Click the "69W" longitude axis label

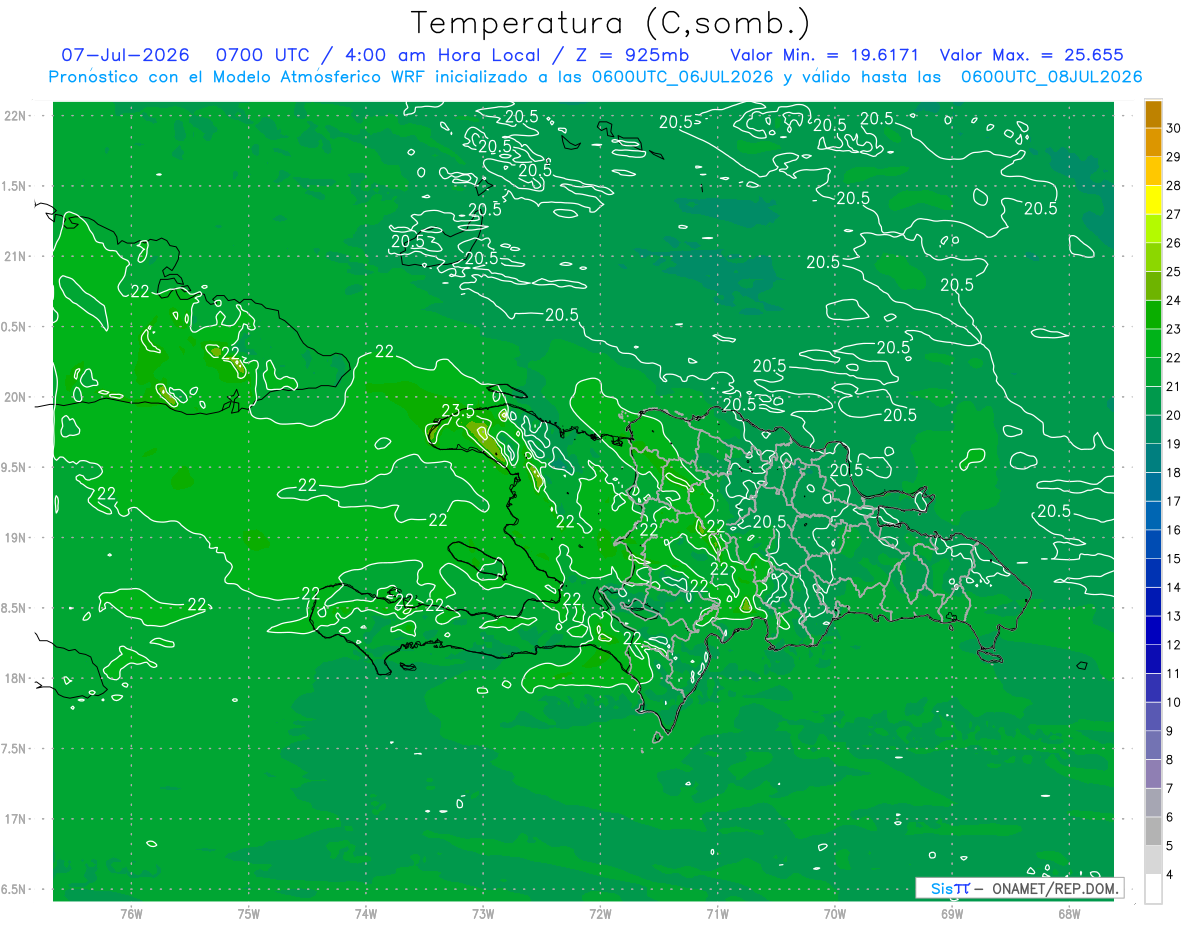tap(951, 913)
